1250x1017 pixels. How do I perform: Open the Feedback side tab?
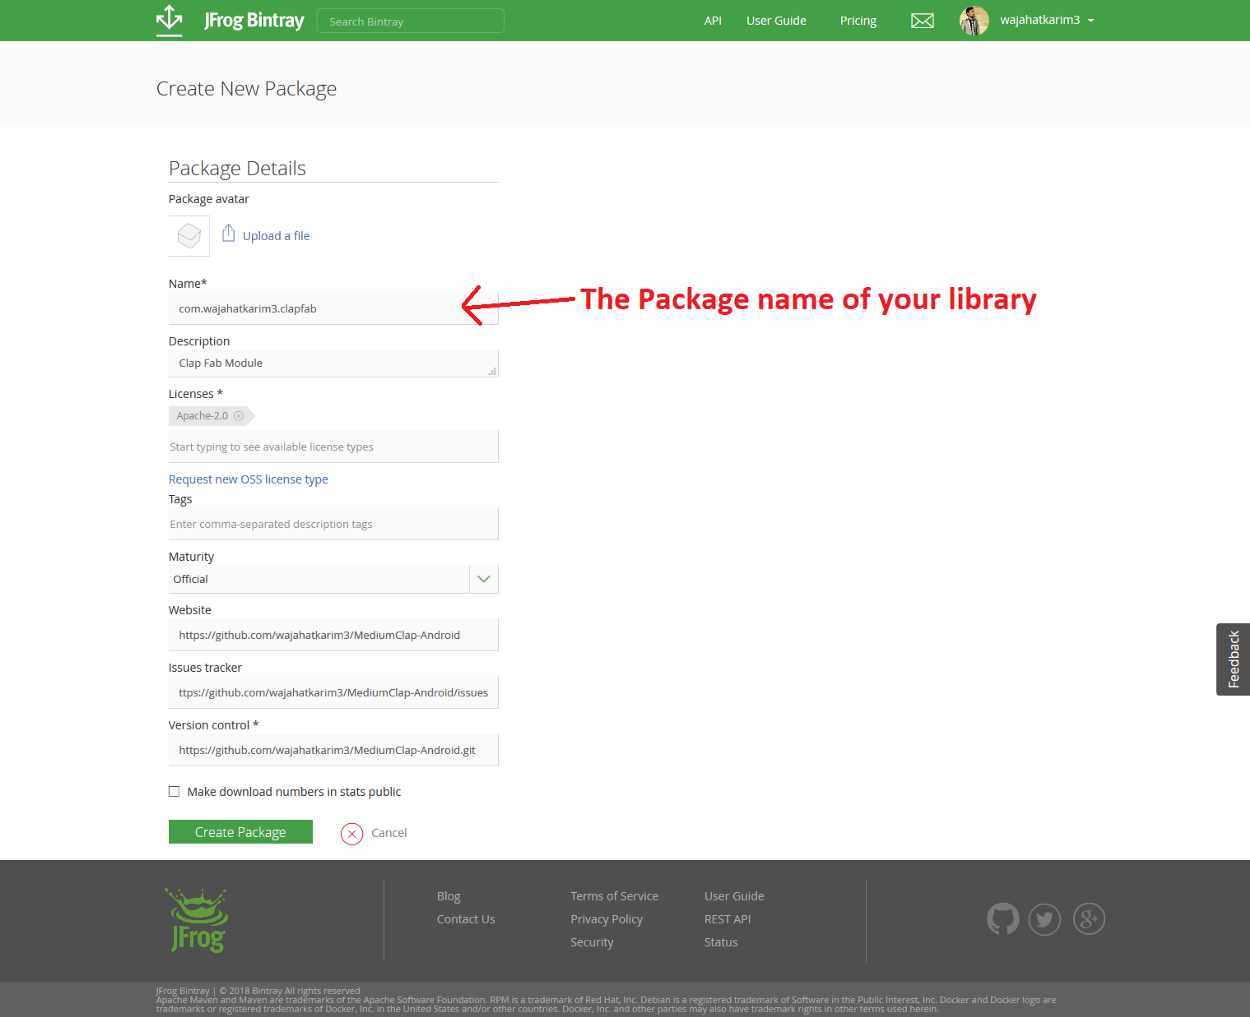(1233, 659)
